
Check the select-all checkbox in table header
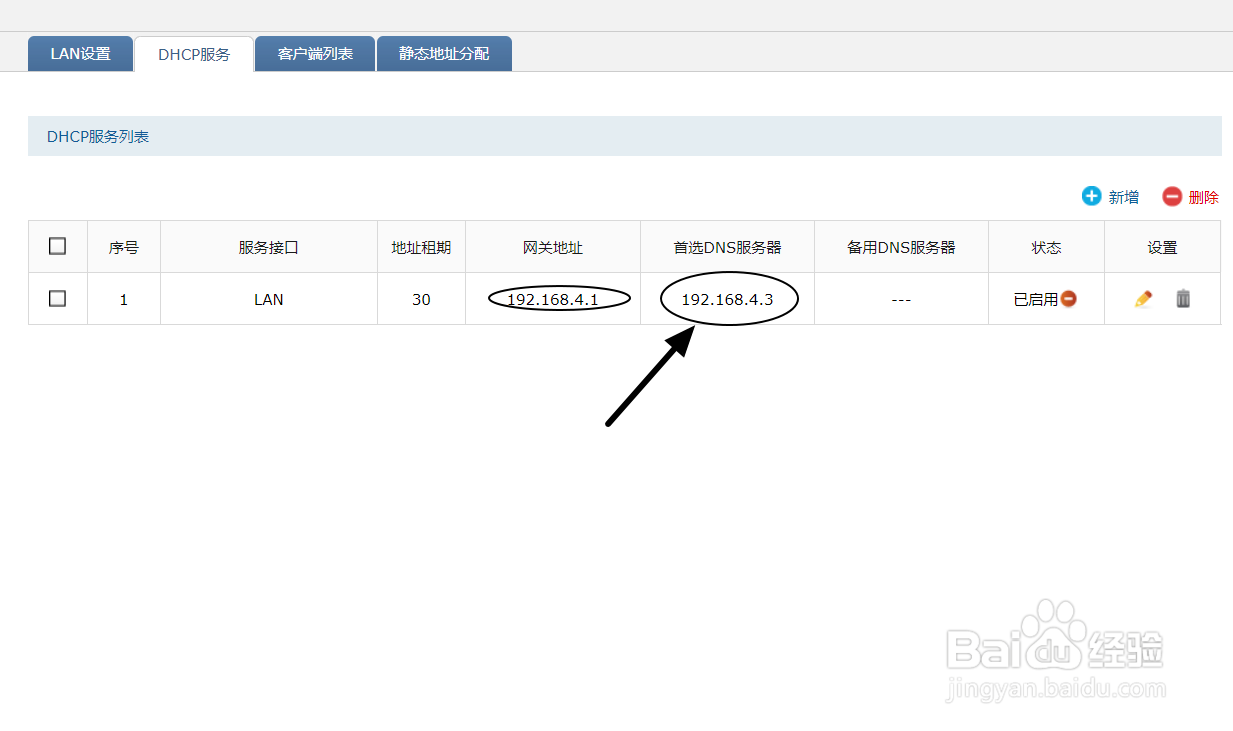(x=57, y=245)
